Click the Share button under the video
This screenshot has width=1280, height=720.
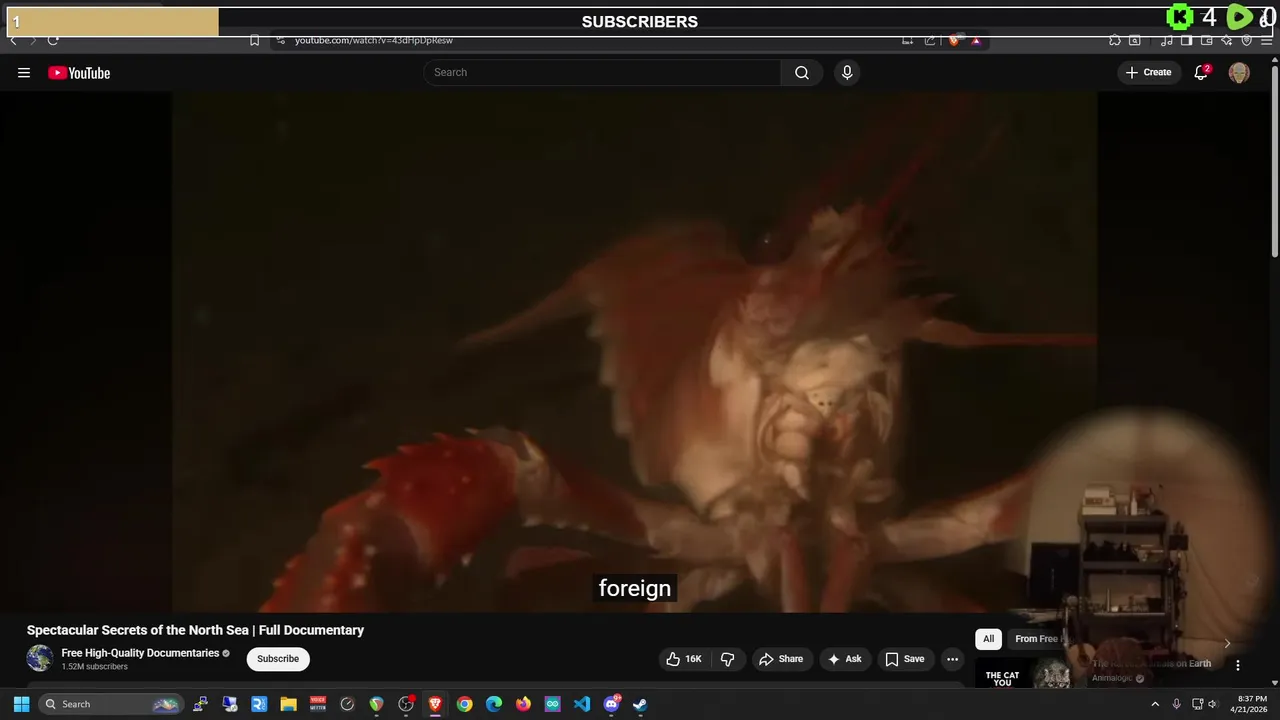coord(781,659)
